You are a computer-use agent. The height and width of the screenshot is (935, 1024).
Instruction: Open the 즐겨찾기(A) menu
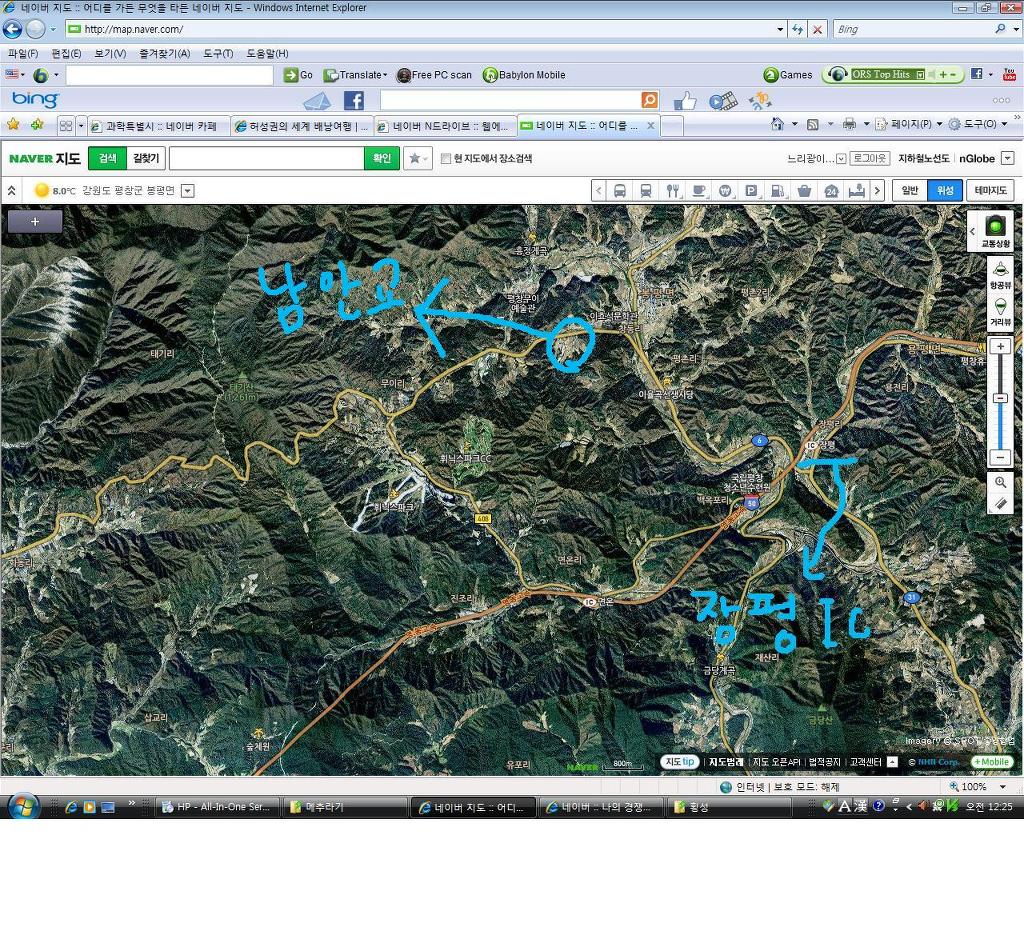(x=164, y=54)
